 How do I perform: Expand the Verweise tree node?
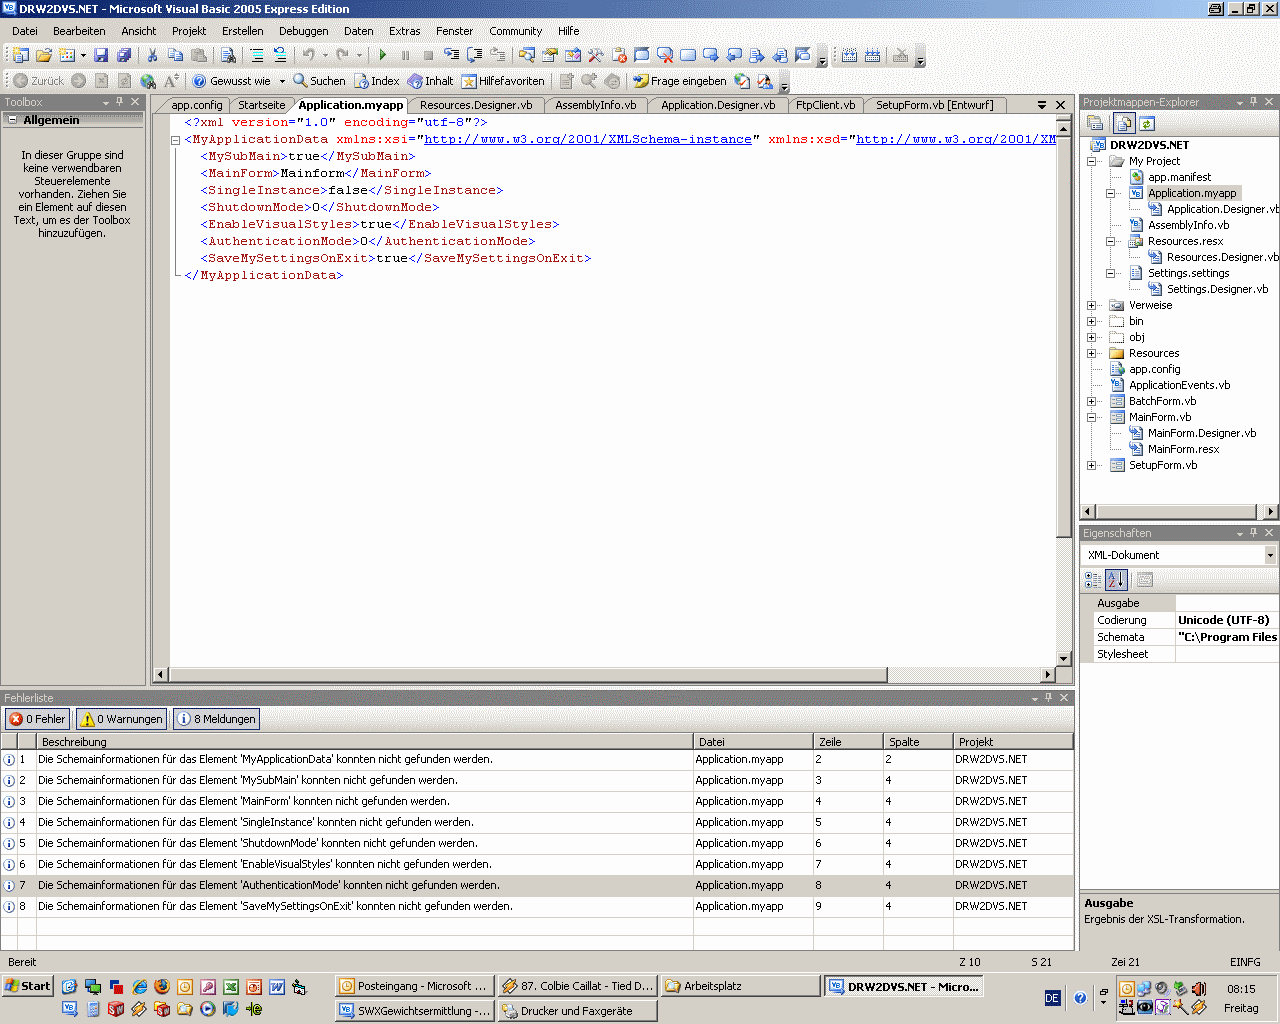point(1092,305)
